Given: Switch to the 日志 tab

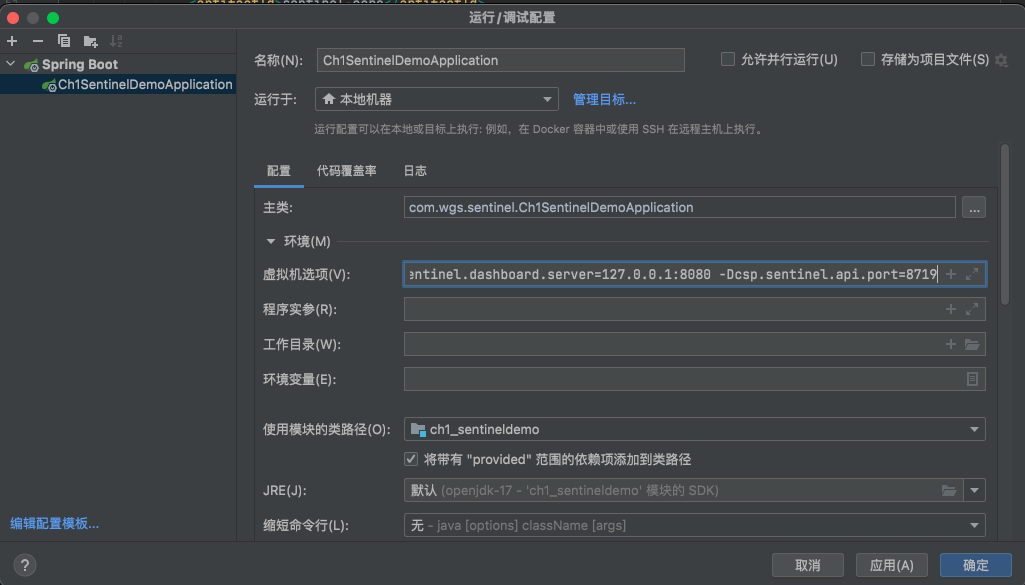Looking at the screenshot, I should (415, 171).
